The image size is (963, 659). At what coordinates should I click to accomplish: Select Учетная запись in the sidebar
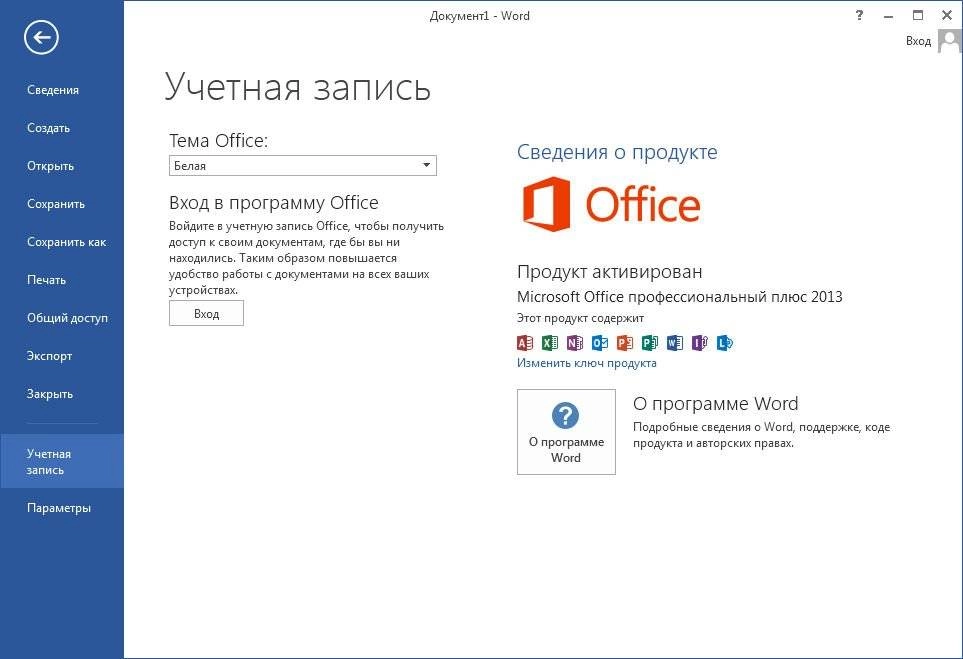(x=62, y=461)
